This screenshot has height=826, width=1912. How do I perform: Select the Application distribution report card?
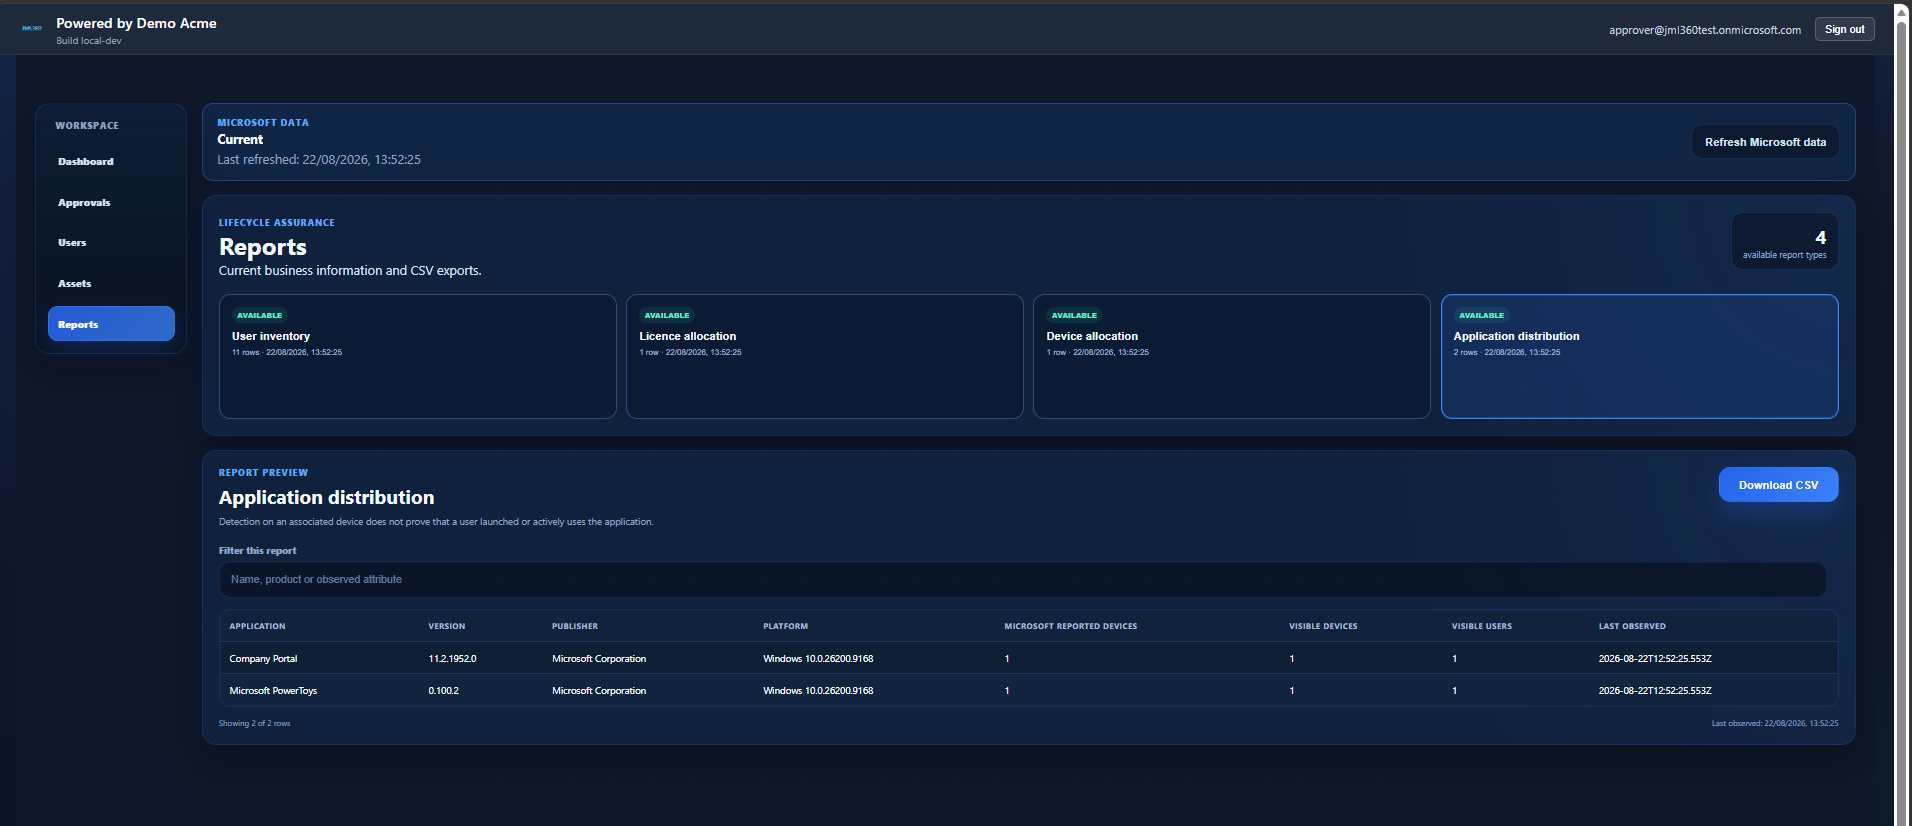[x=1640, y=356]
